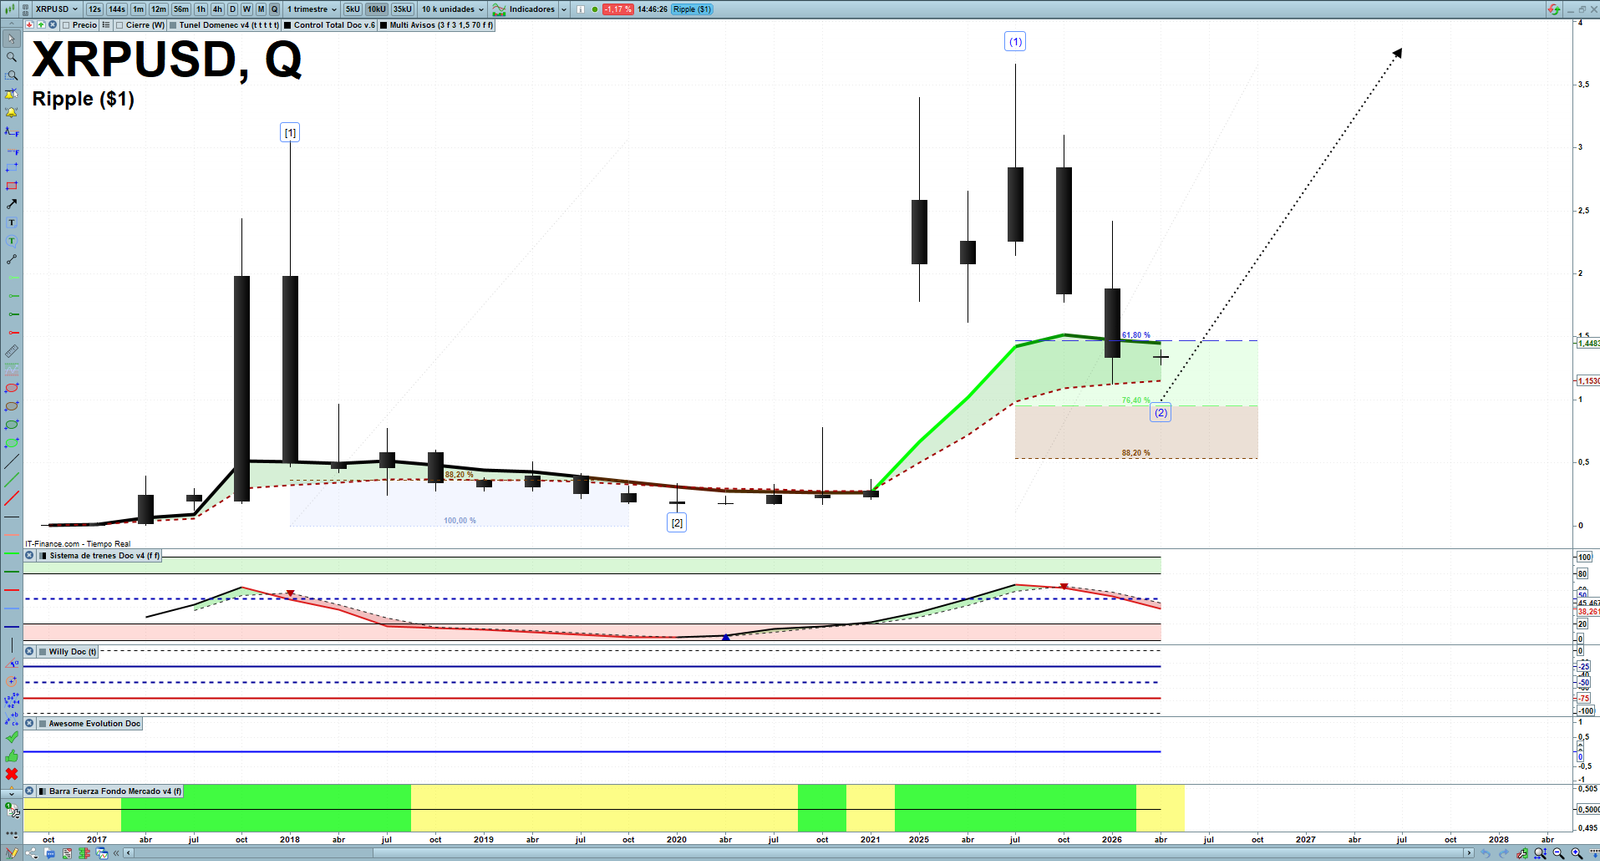The width and height of the screenshot is (1600, 861).
Task: Pick the green thumbs-up marker tool
Action: point(12,756)
